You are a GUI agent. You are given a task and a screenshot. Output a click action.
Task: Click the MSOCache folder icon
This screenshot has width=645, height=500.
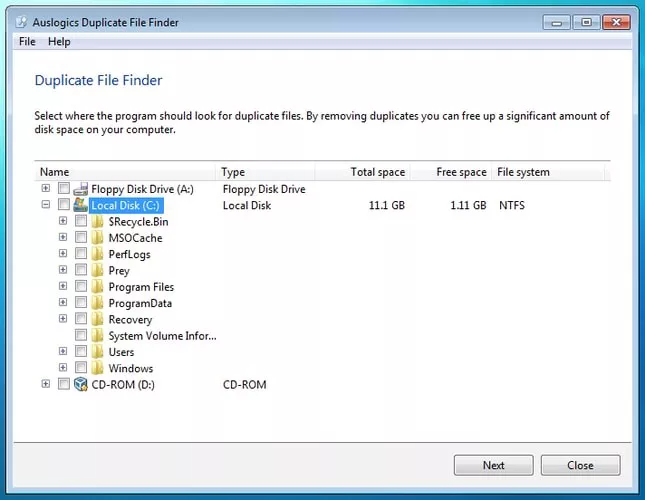coord(98,238)
